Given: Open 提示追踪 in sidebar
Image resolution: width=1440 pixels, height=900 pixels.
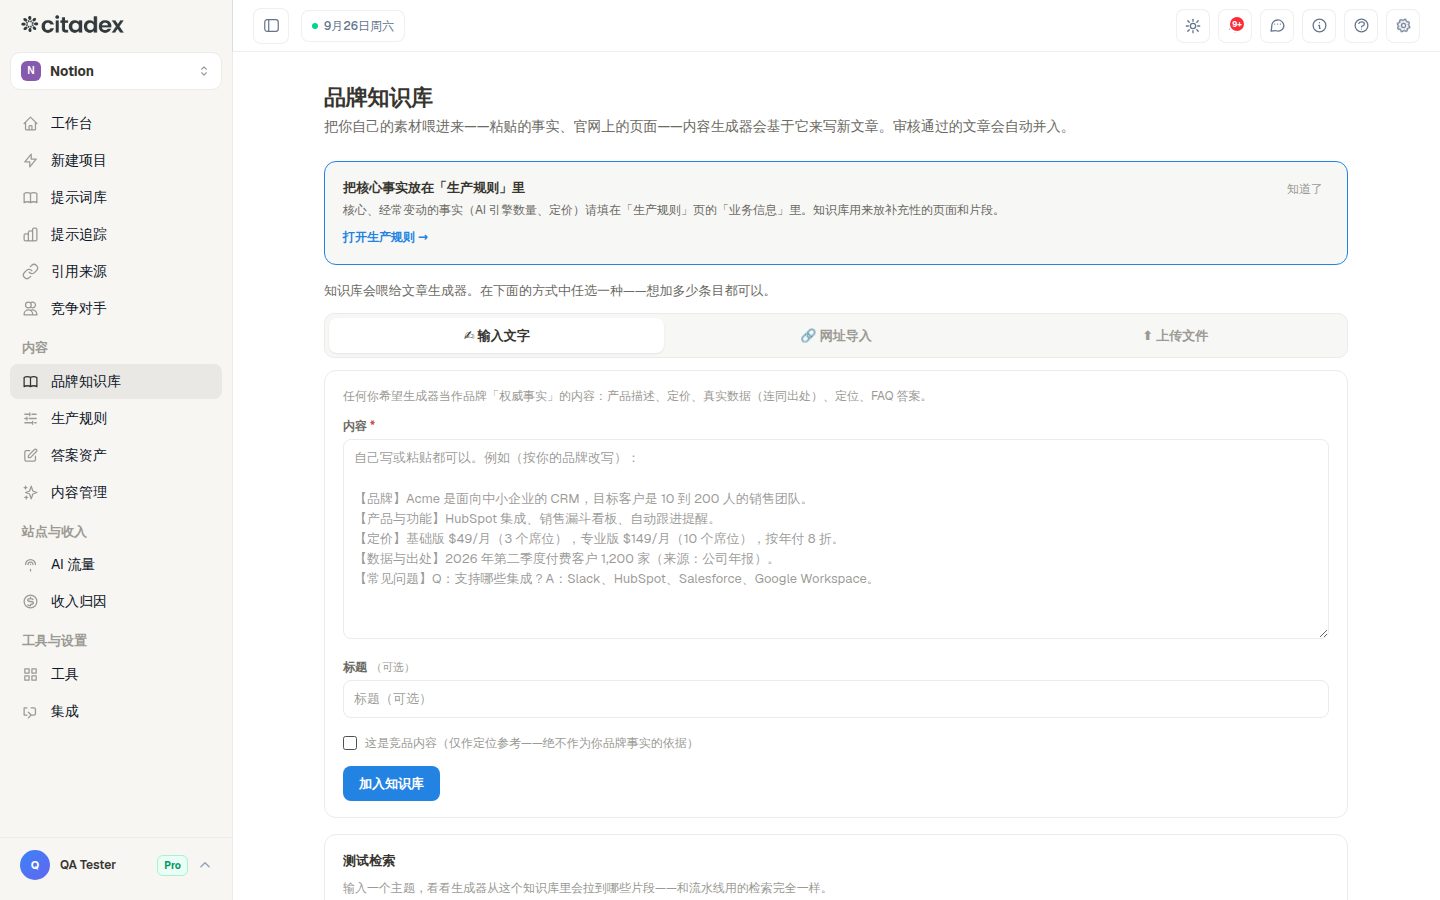Looking at the screenshot, I should click(x=116, y=234).
